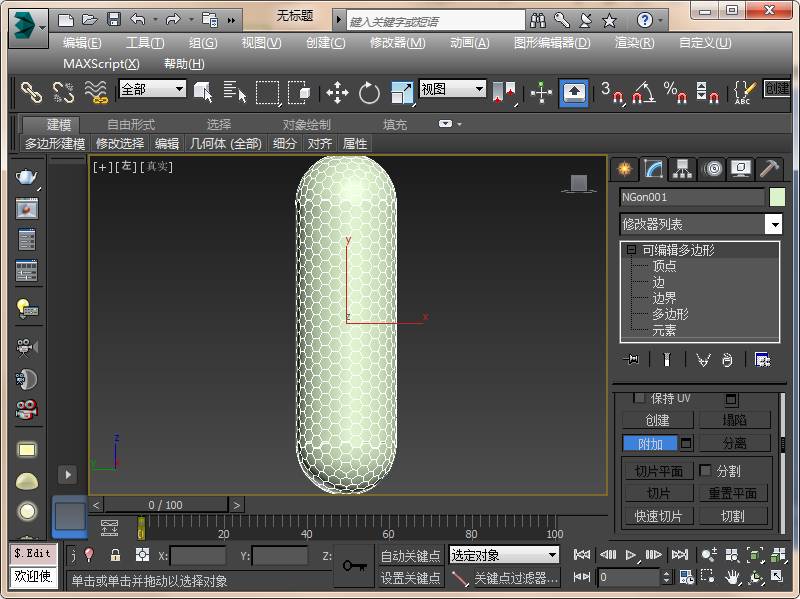Select the Unlink Selection icon
This screenshot has height=599, width=800.
point(64,92)
